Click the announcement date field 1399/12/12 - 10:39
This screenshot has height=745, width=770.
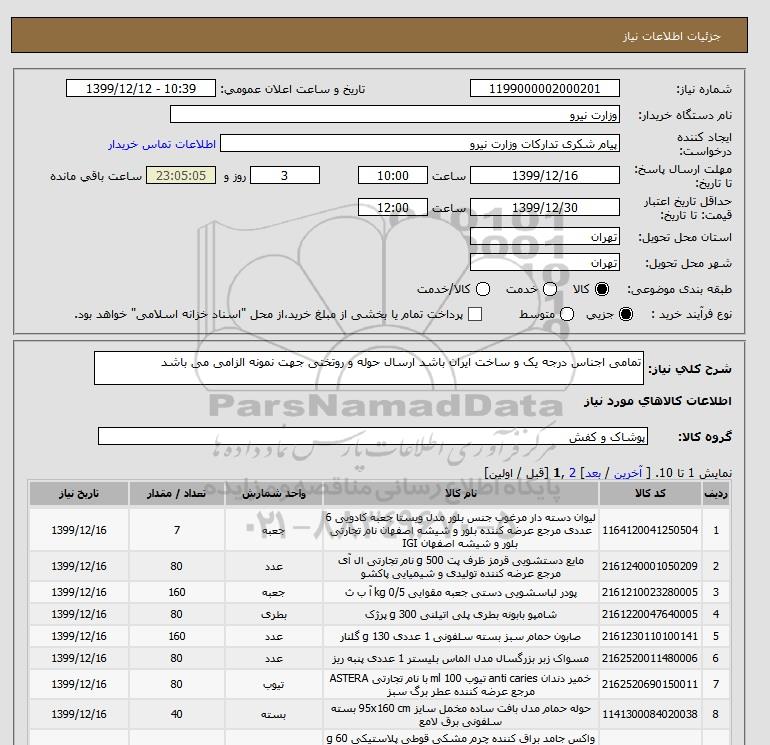pos(141,89)
